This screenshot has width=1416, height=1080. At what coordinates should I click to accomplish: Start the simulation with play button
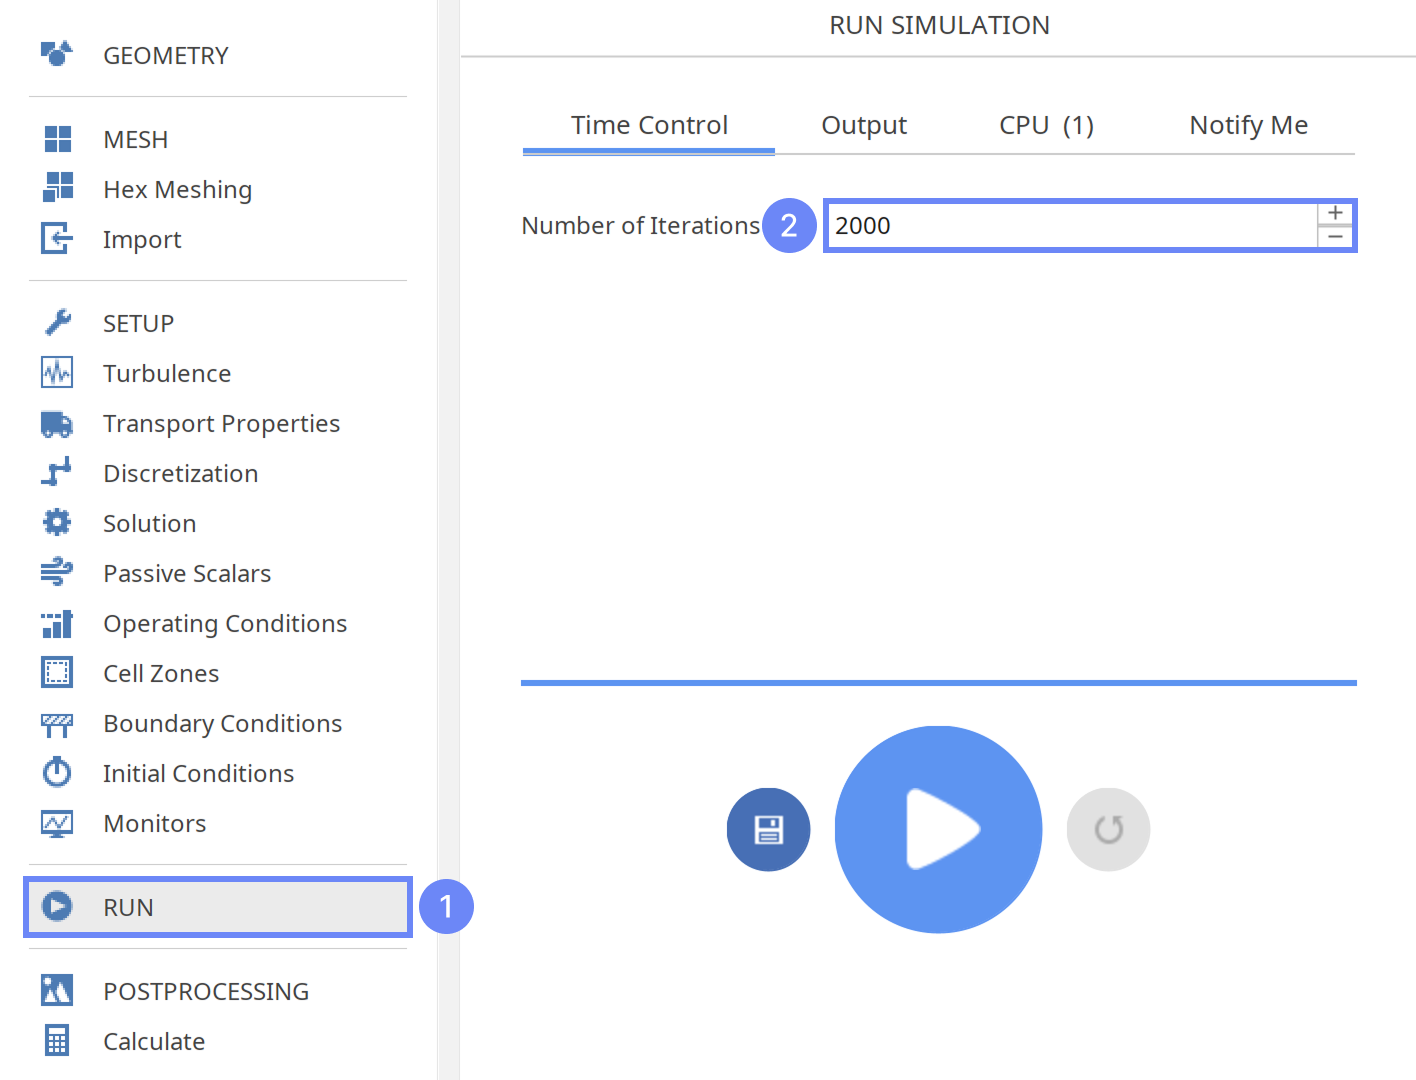point(938,830)
